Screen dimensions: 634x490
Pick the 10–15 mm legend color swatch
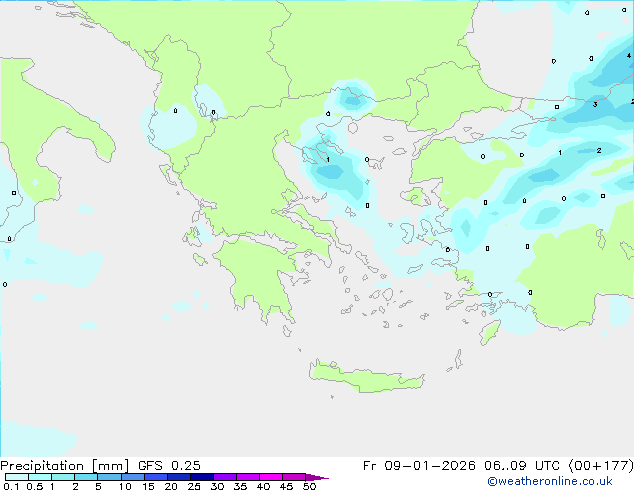[132, 477]
